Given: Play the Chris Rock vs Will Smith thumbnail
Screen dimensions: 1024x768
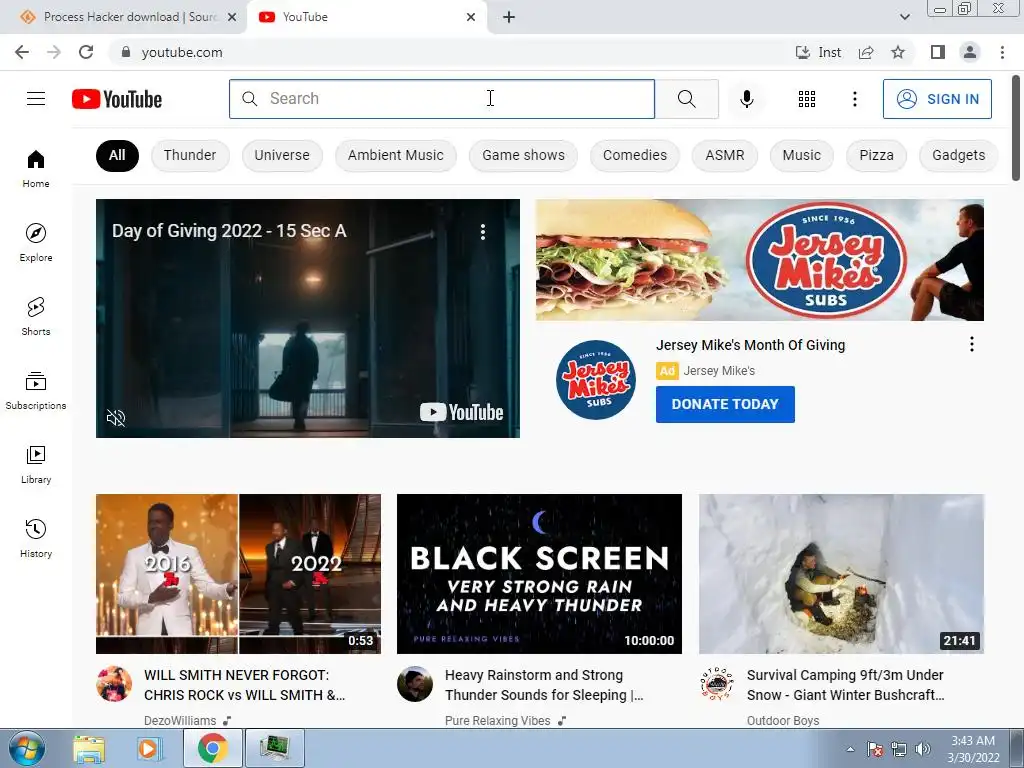Looking at the screenshot, I should [238, 574].
